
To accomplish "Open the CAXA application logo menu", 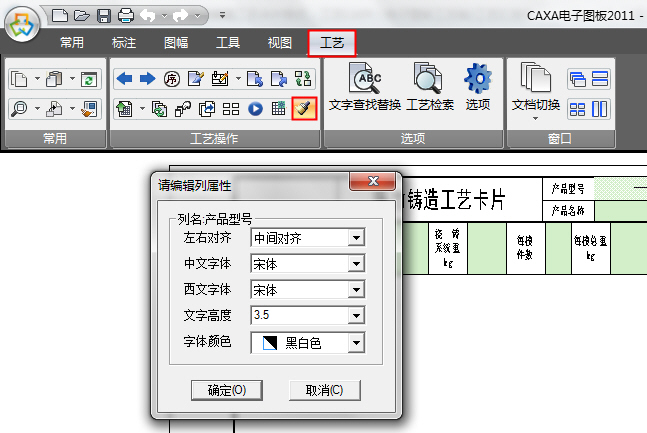I will tap(22, 24).
